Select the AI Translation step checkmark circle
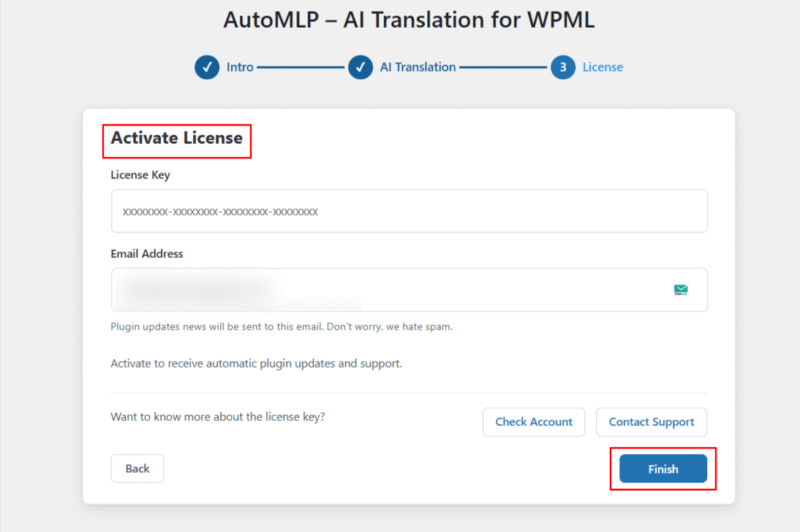800x532 pixels. click(360, 67)
